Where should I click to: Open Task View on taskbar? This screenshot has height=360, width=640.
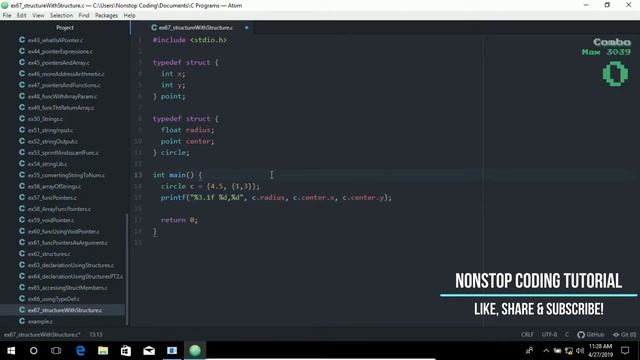click(x=56, y=351)
